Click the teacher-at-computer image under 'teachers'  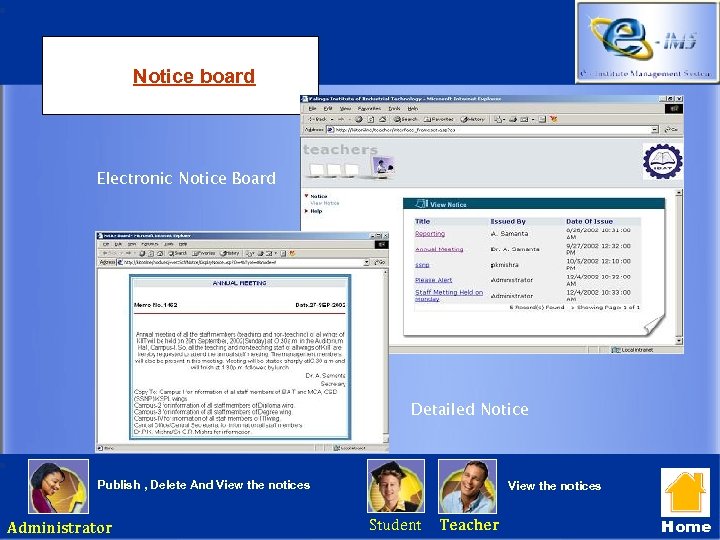(383, 167)
